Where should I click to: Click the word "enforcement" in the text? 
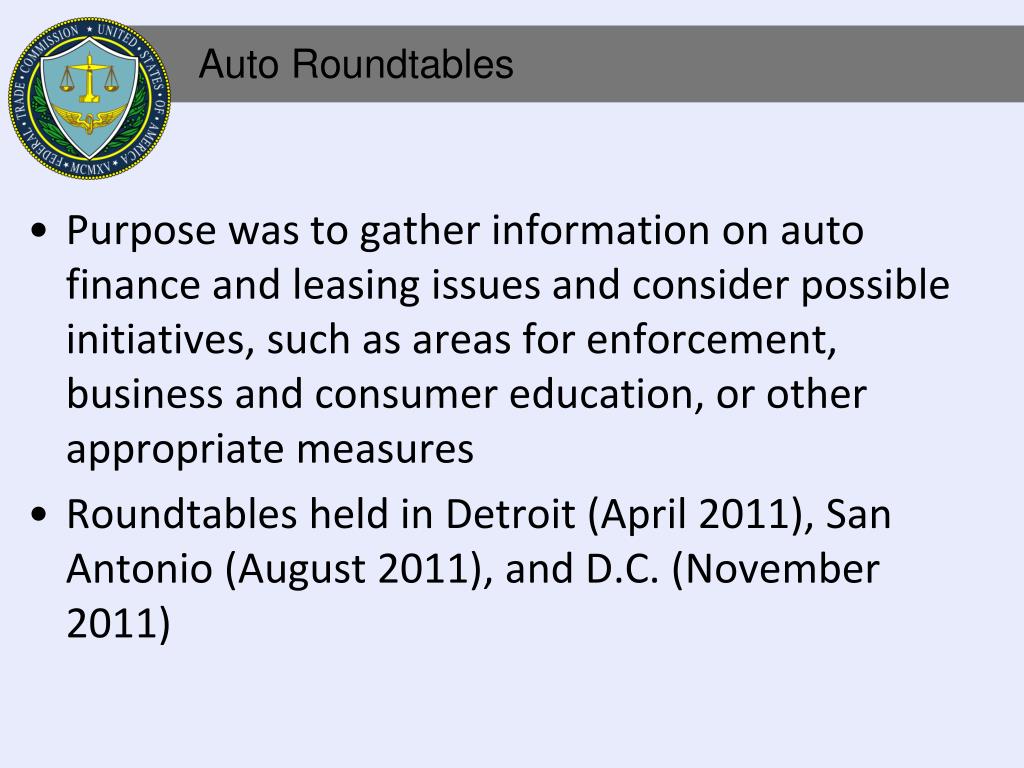tap(708, 340)
